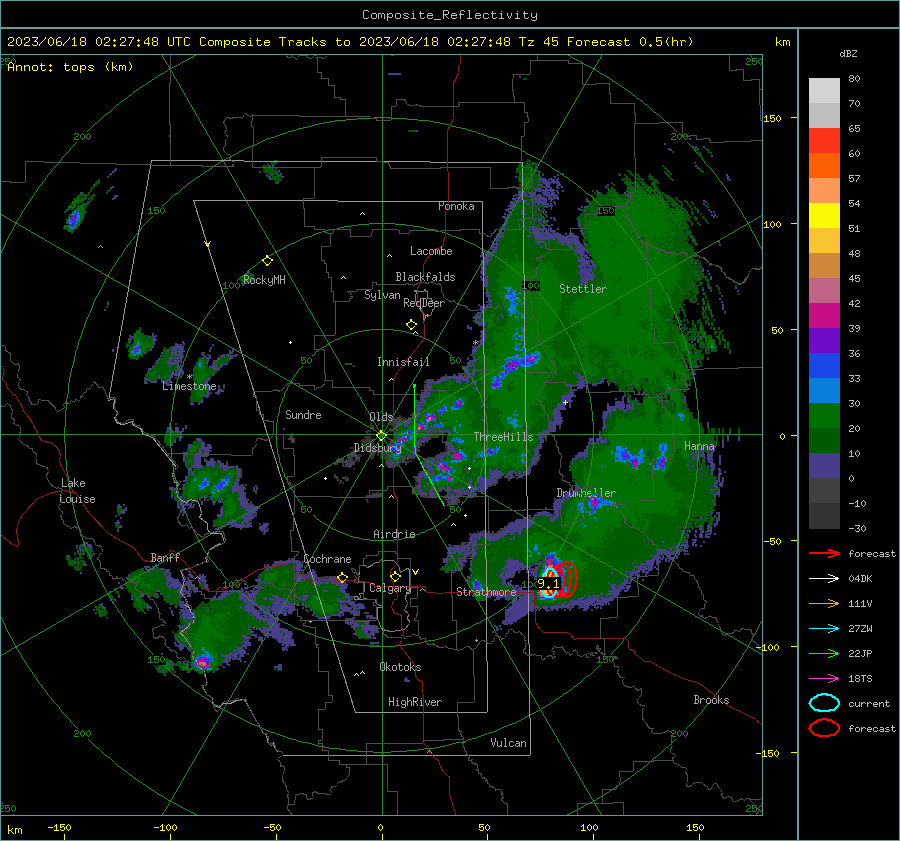This screenshot has height=841, width=900.
Task: Click the cyan 27ZW arrow legend icon
Action: [824, 629]
